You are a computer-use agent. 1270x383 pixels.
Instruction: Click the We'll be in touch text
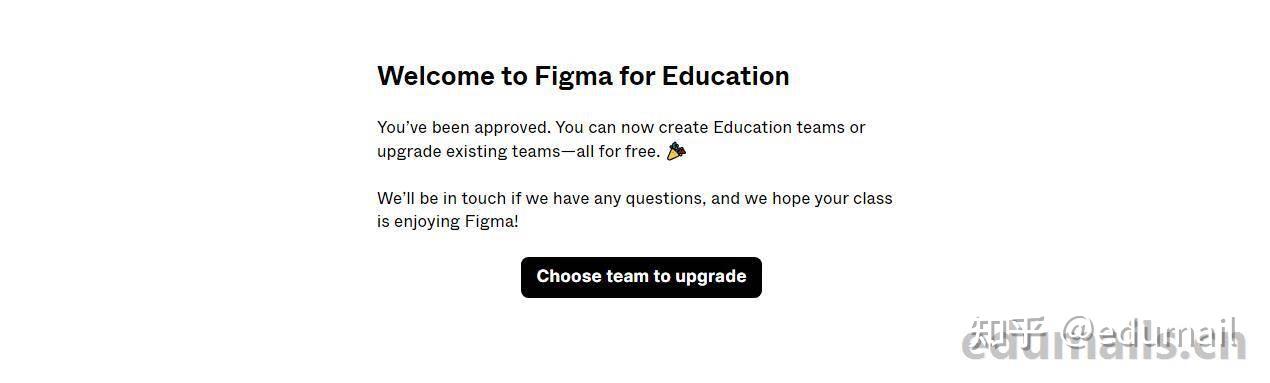[x=442, y=198]
